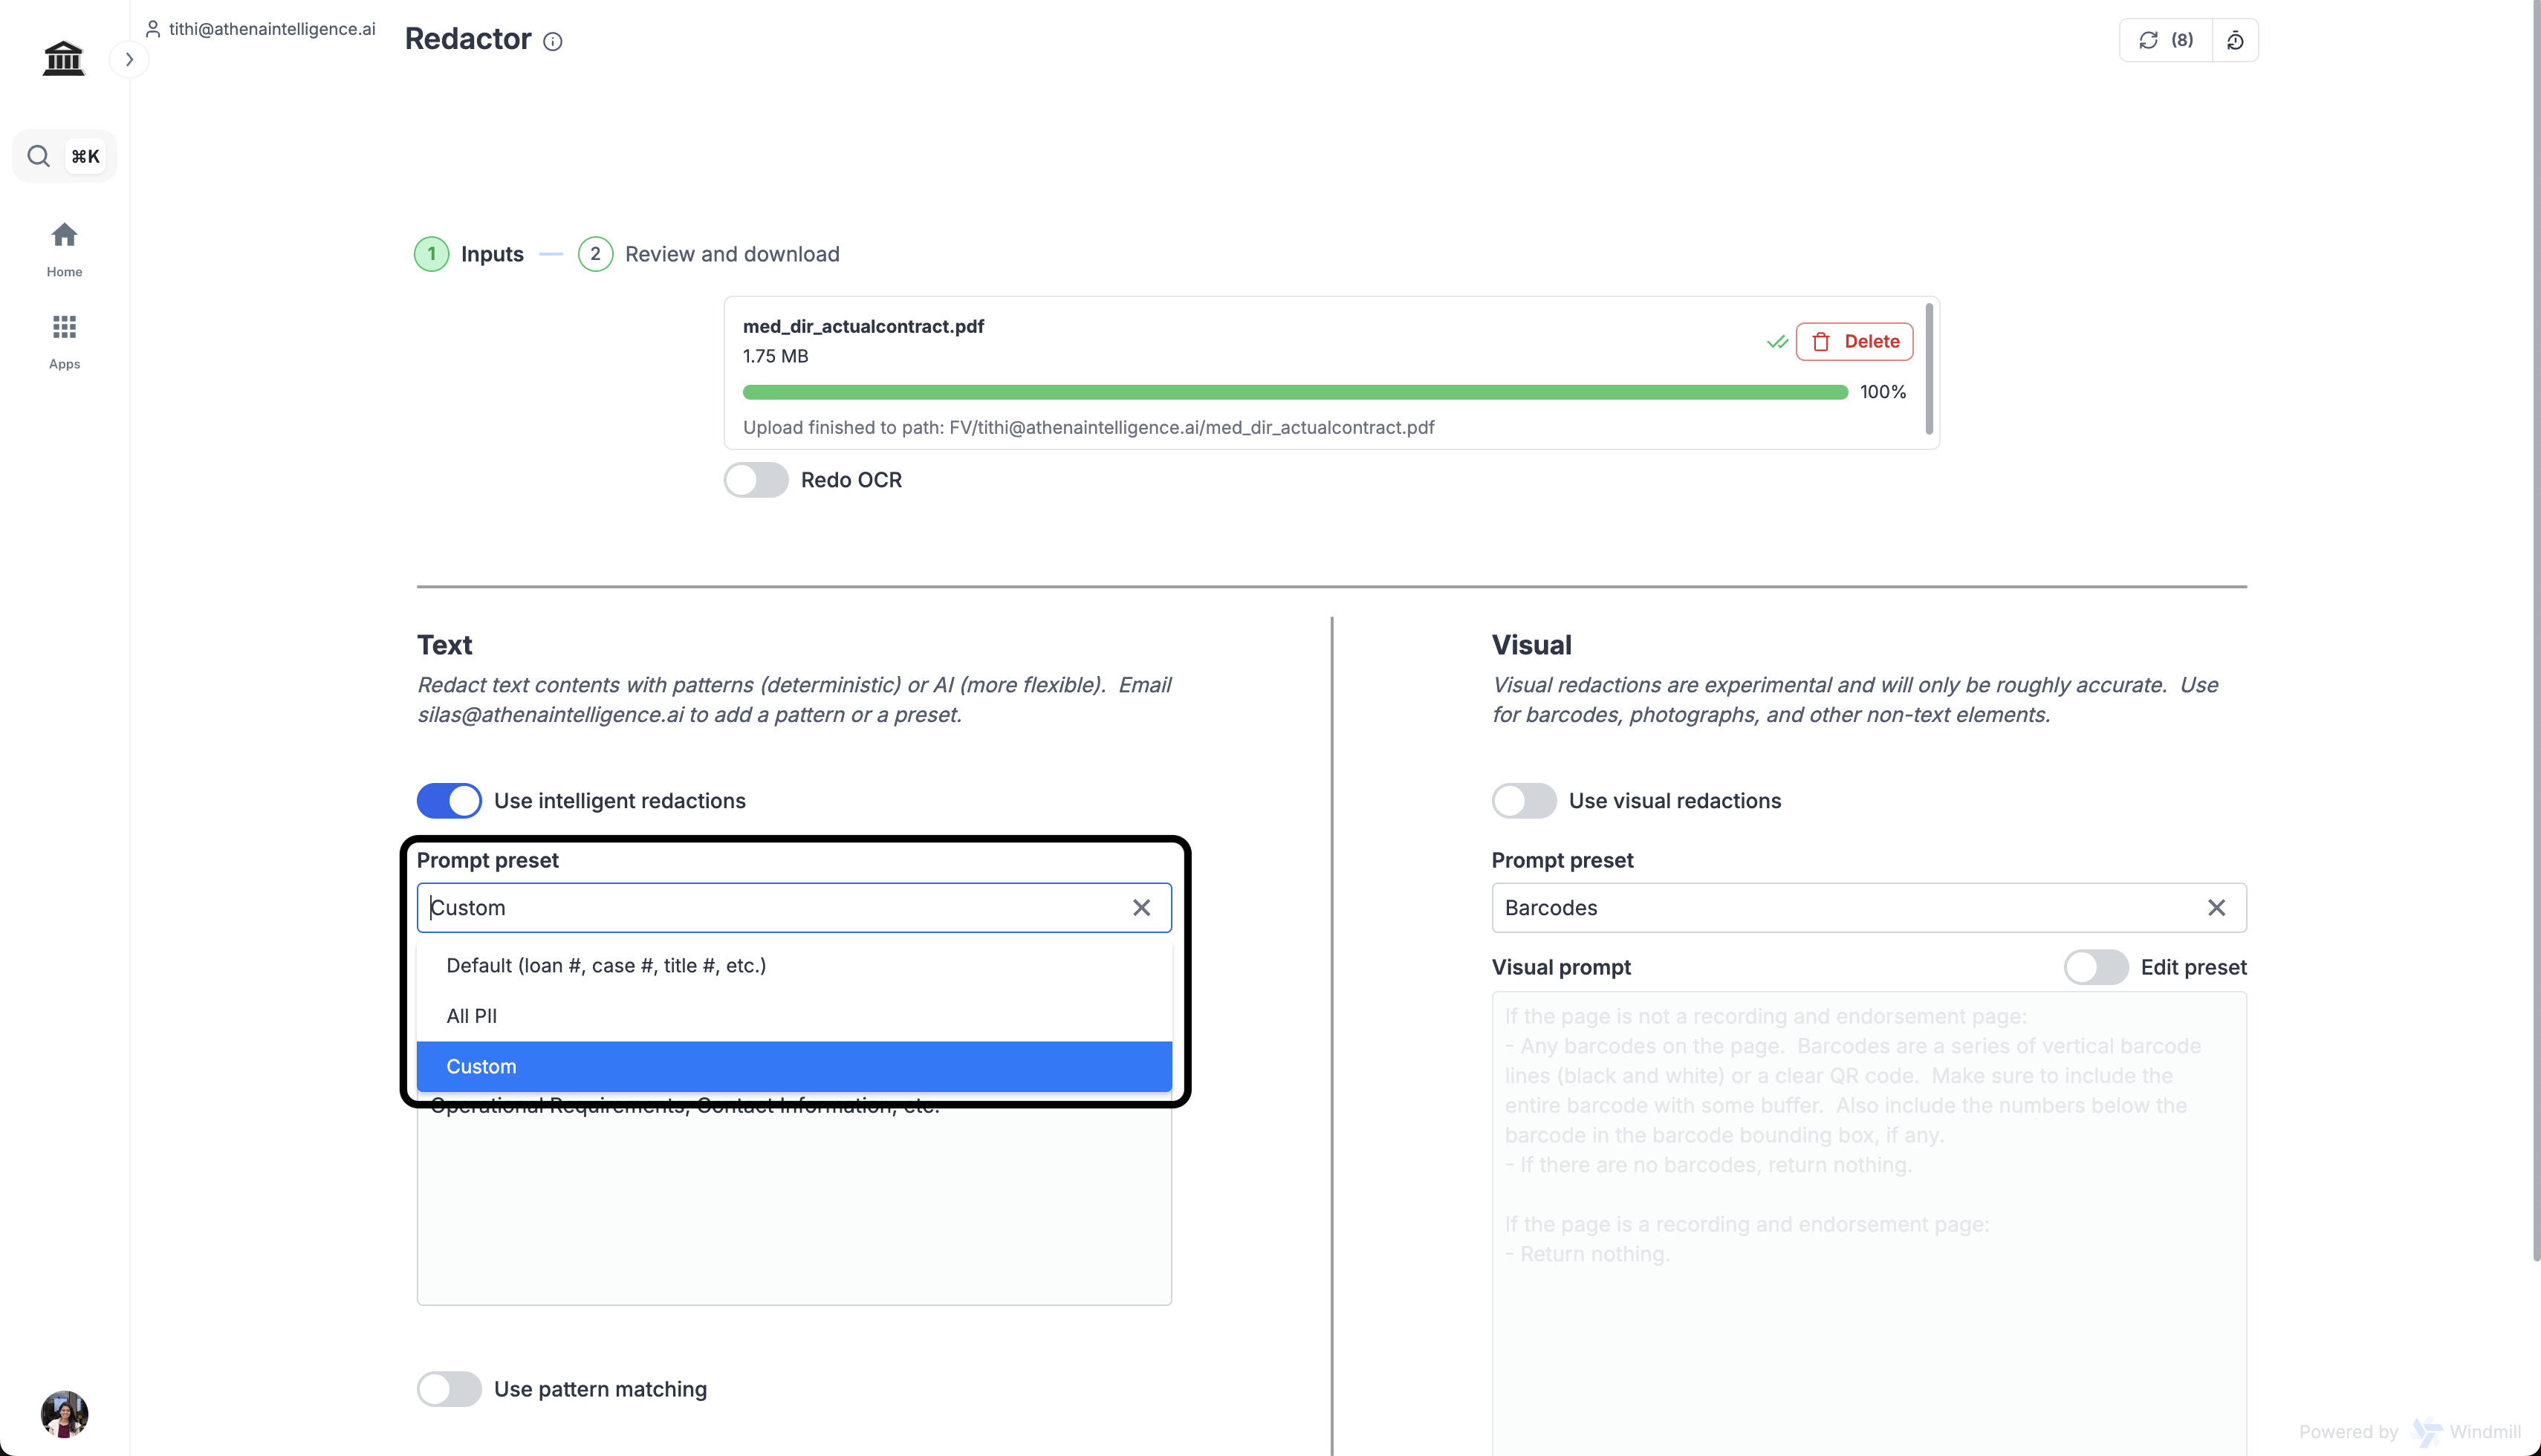Screen dimensions: 2541x1456
Task: Click the Athena building logo icon
Action: (x=63, y=58)
